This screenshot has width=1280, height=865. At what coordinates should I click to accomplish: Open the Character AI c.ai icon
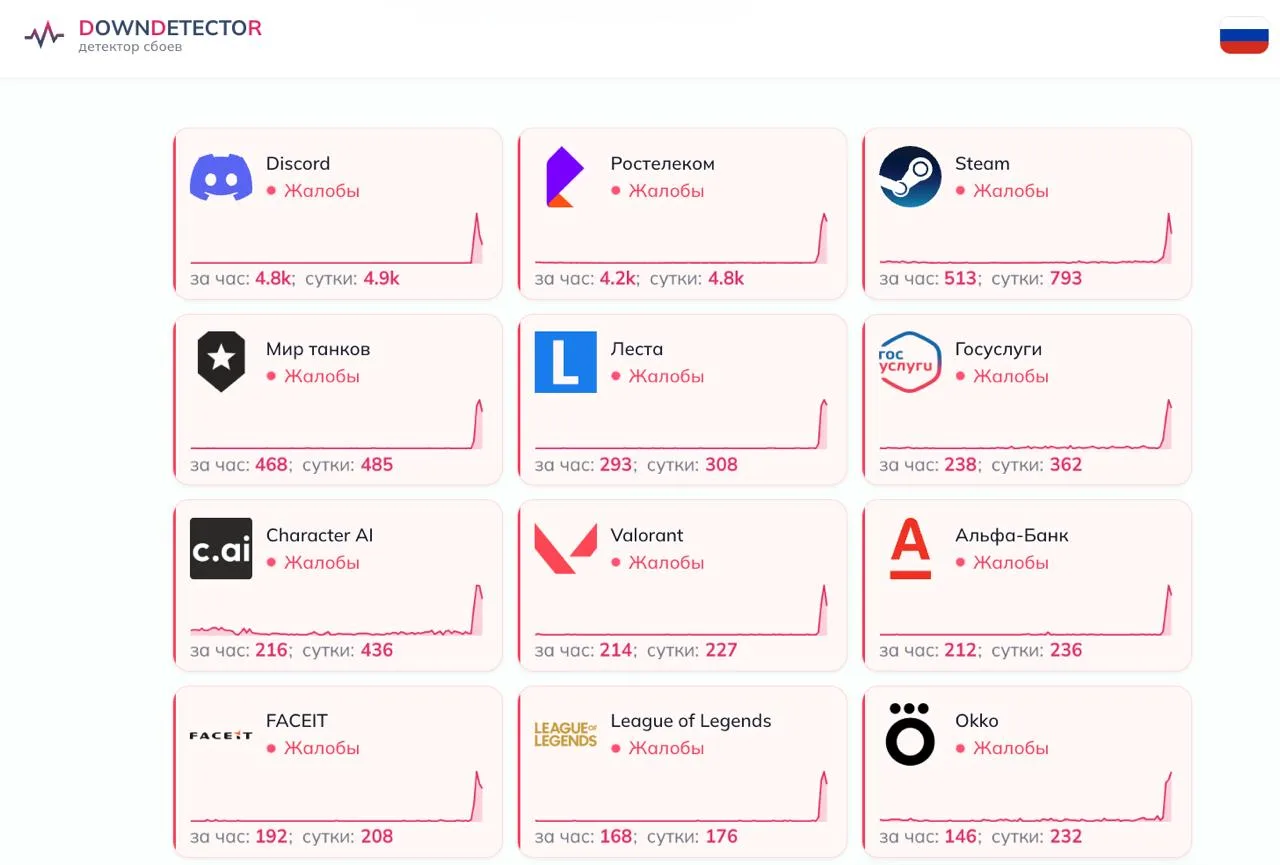[x=221, y=548]
